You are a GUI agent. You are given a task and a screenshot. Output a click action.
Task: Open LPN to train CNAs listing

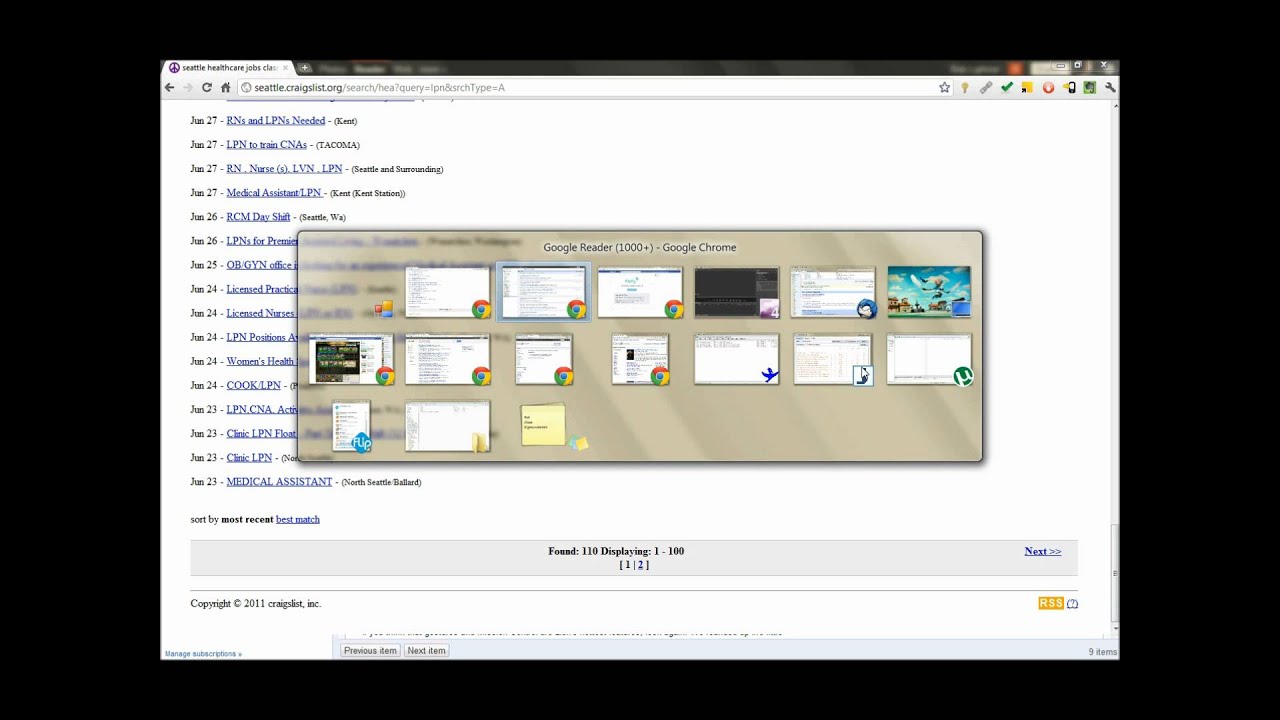pos(266,145)
